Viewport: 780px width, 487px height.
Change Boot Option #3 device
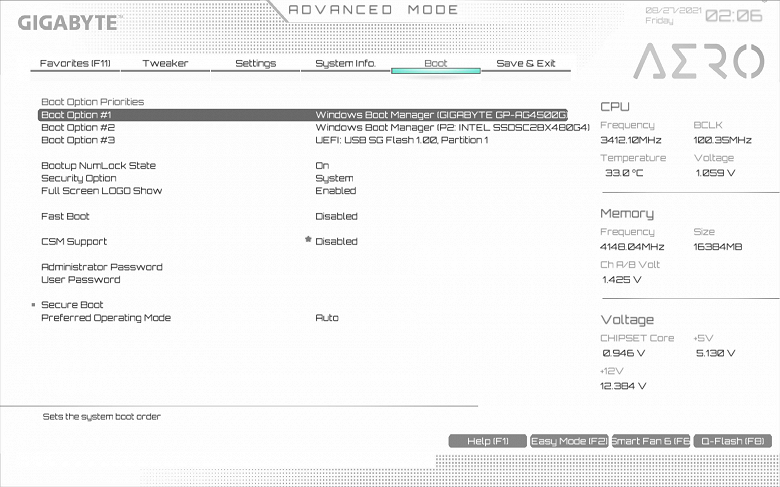coord(401,140)
